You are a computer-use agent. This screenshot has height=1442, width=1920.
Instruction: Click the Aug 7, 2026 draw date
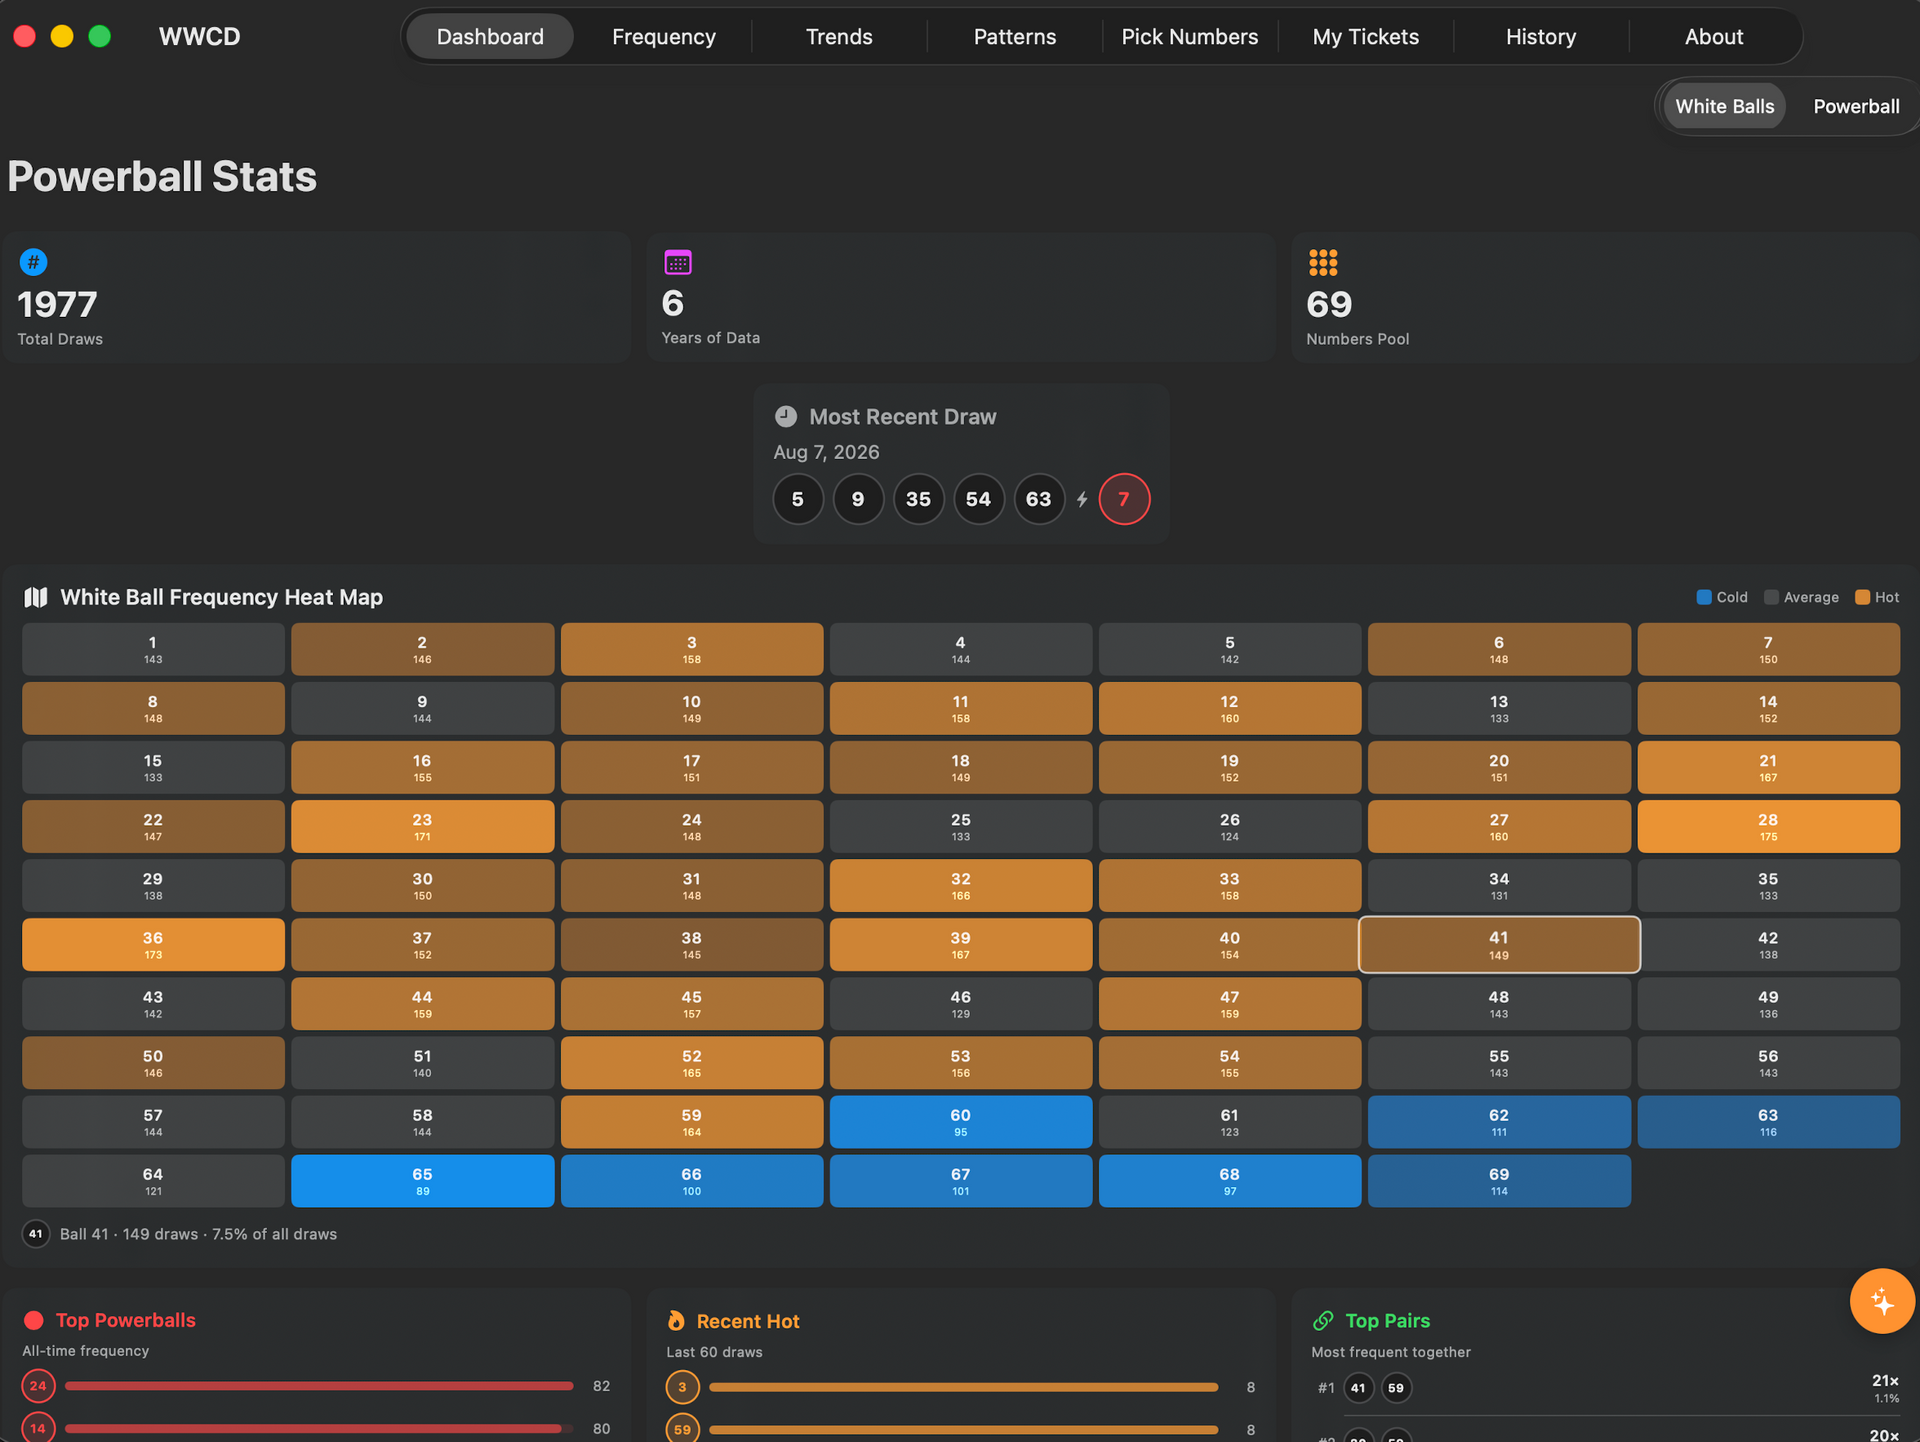826,452
